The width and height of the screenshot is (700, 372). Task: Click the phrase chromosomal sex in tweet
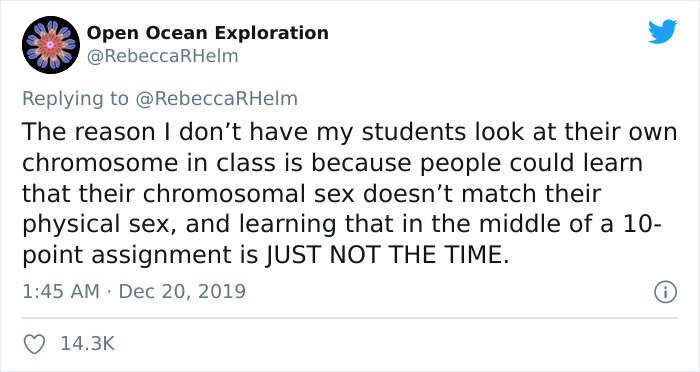coord(249,193)
